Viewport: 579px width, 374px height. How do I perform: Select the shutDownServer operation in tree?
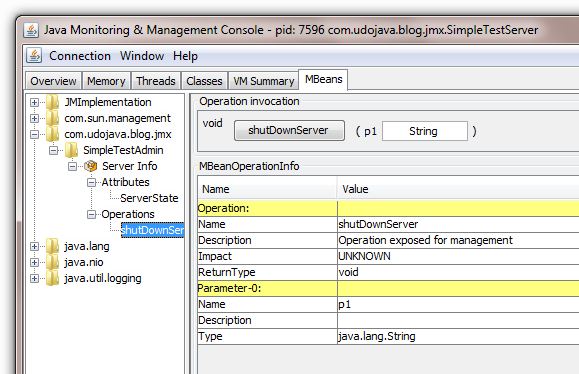click(x=152, y=230)
